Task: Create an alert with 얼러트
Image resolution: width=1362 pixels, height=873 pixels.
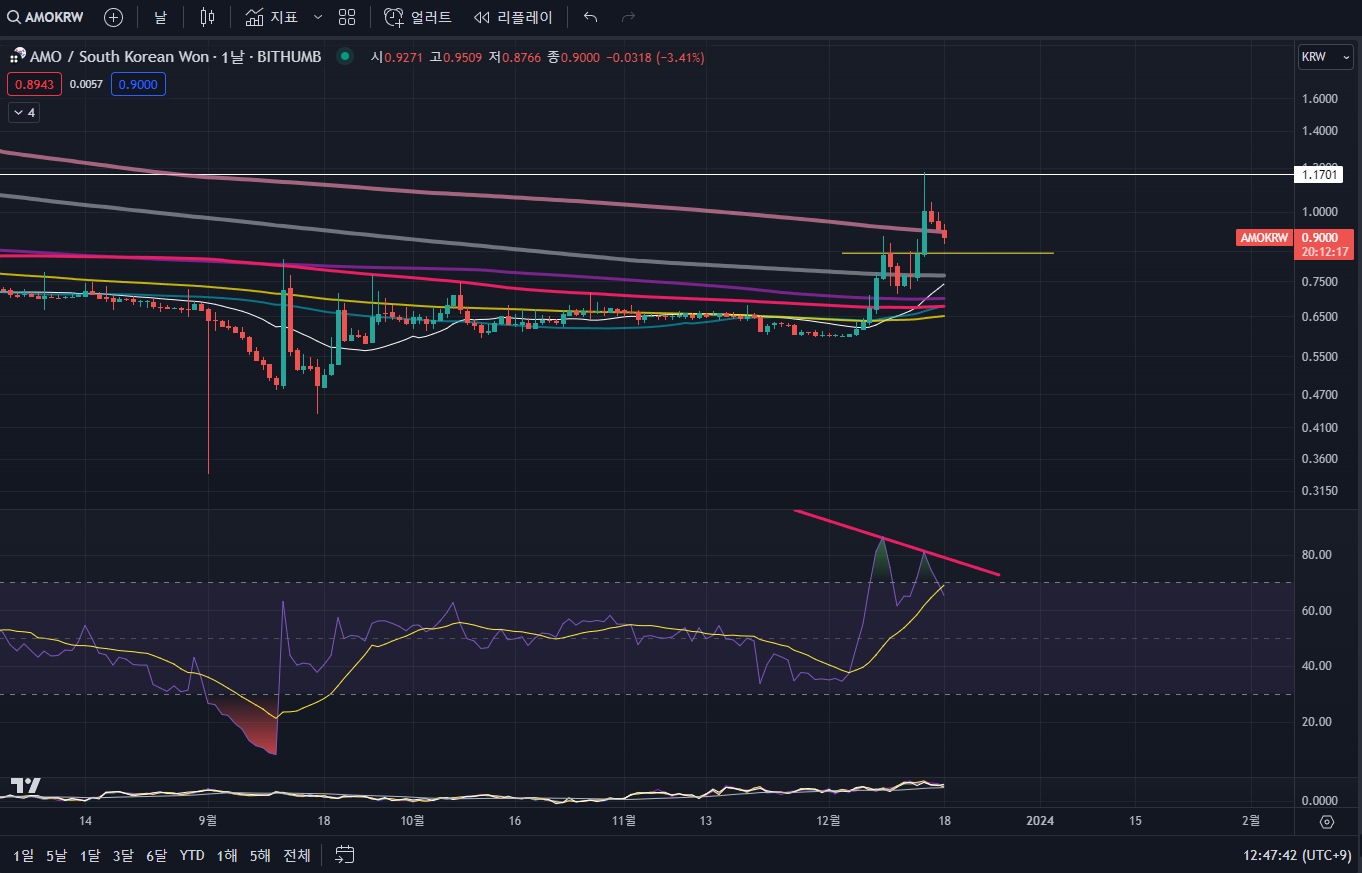Action: 418,17
